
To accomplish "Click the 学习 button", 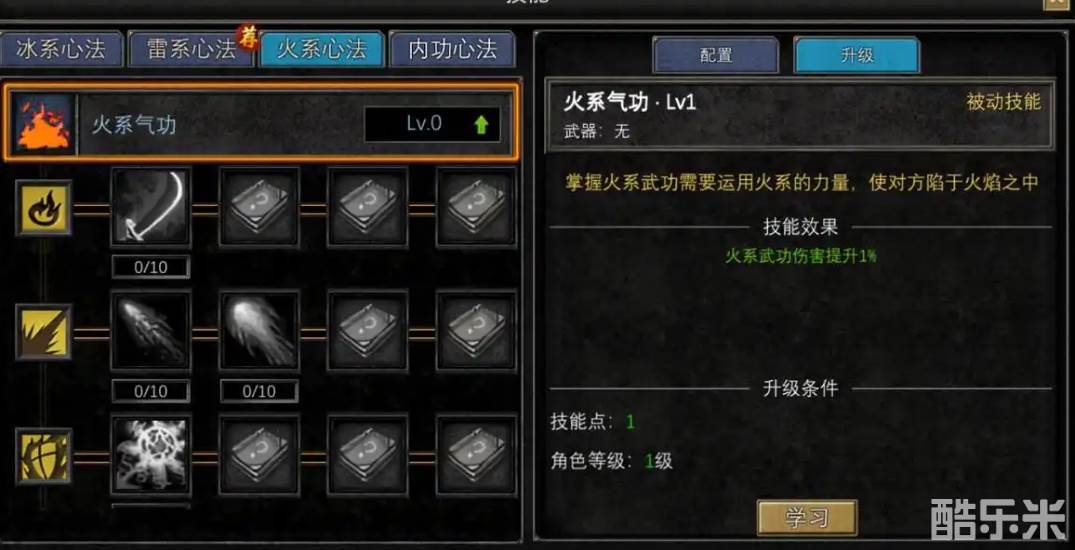I will pyautogui.click(x=807, y=518).
